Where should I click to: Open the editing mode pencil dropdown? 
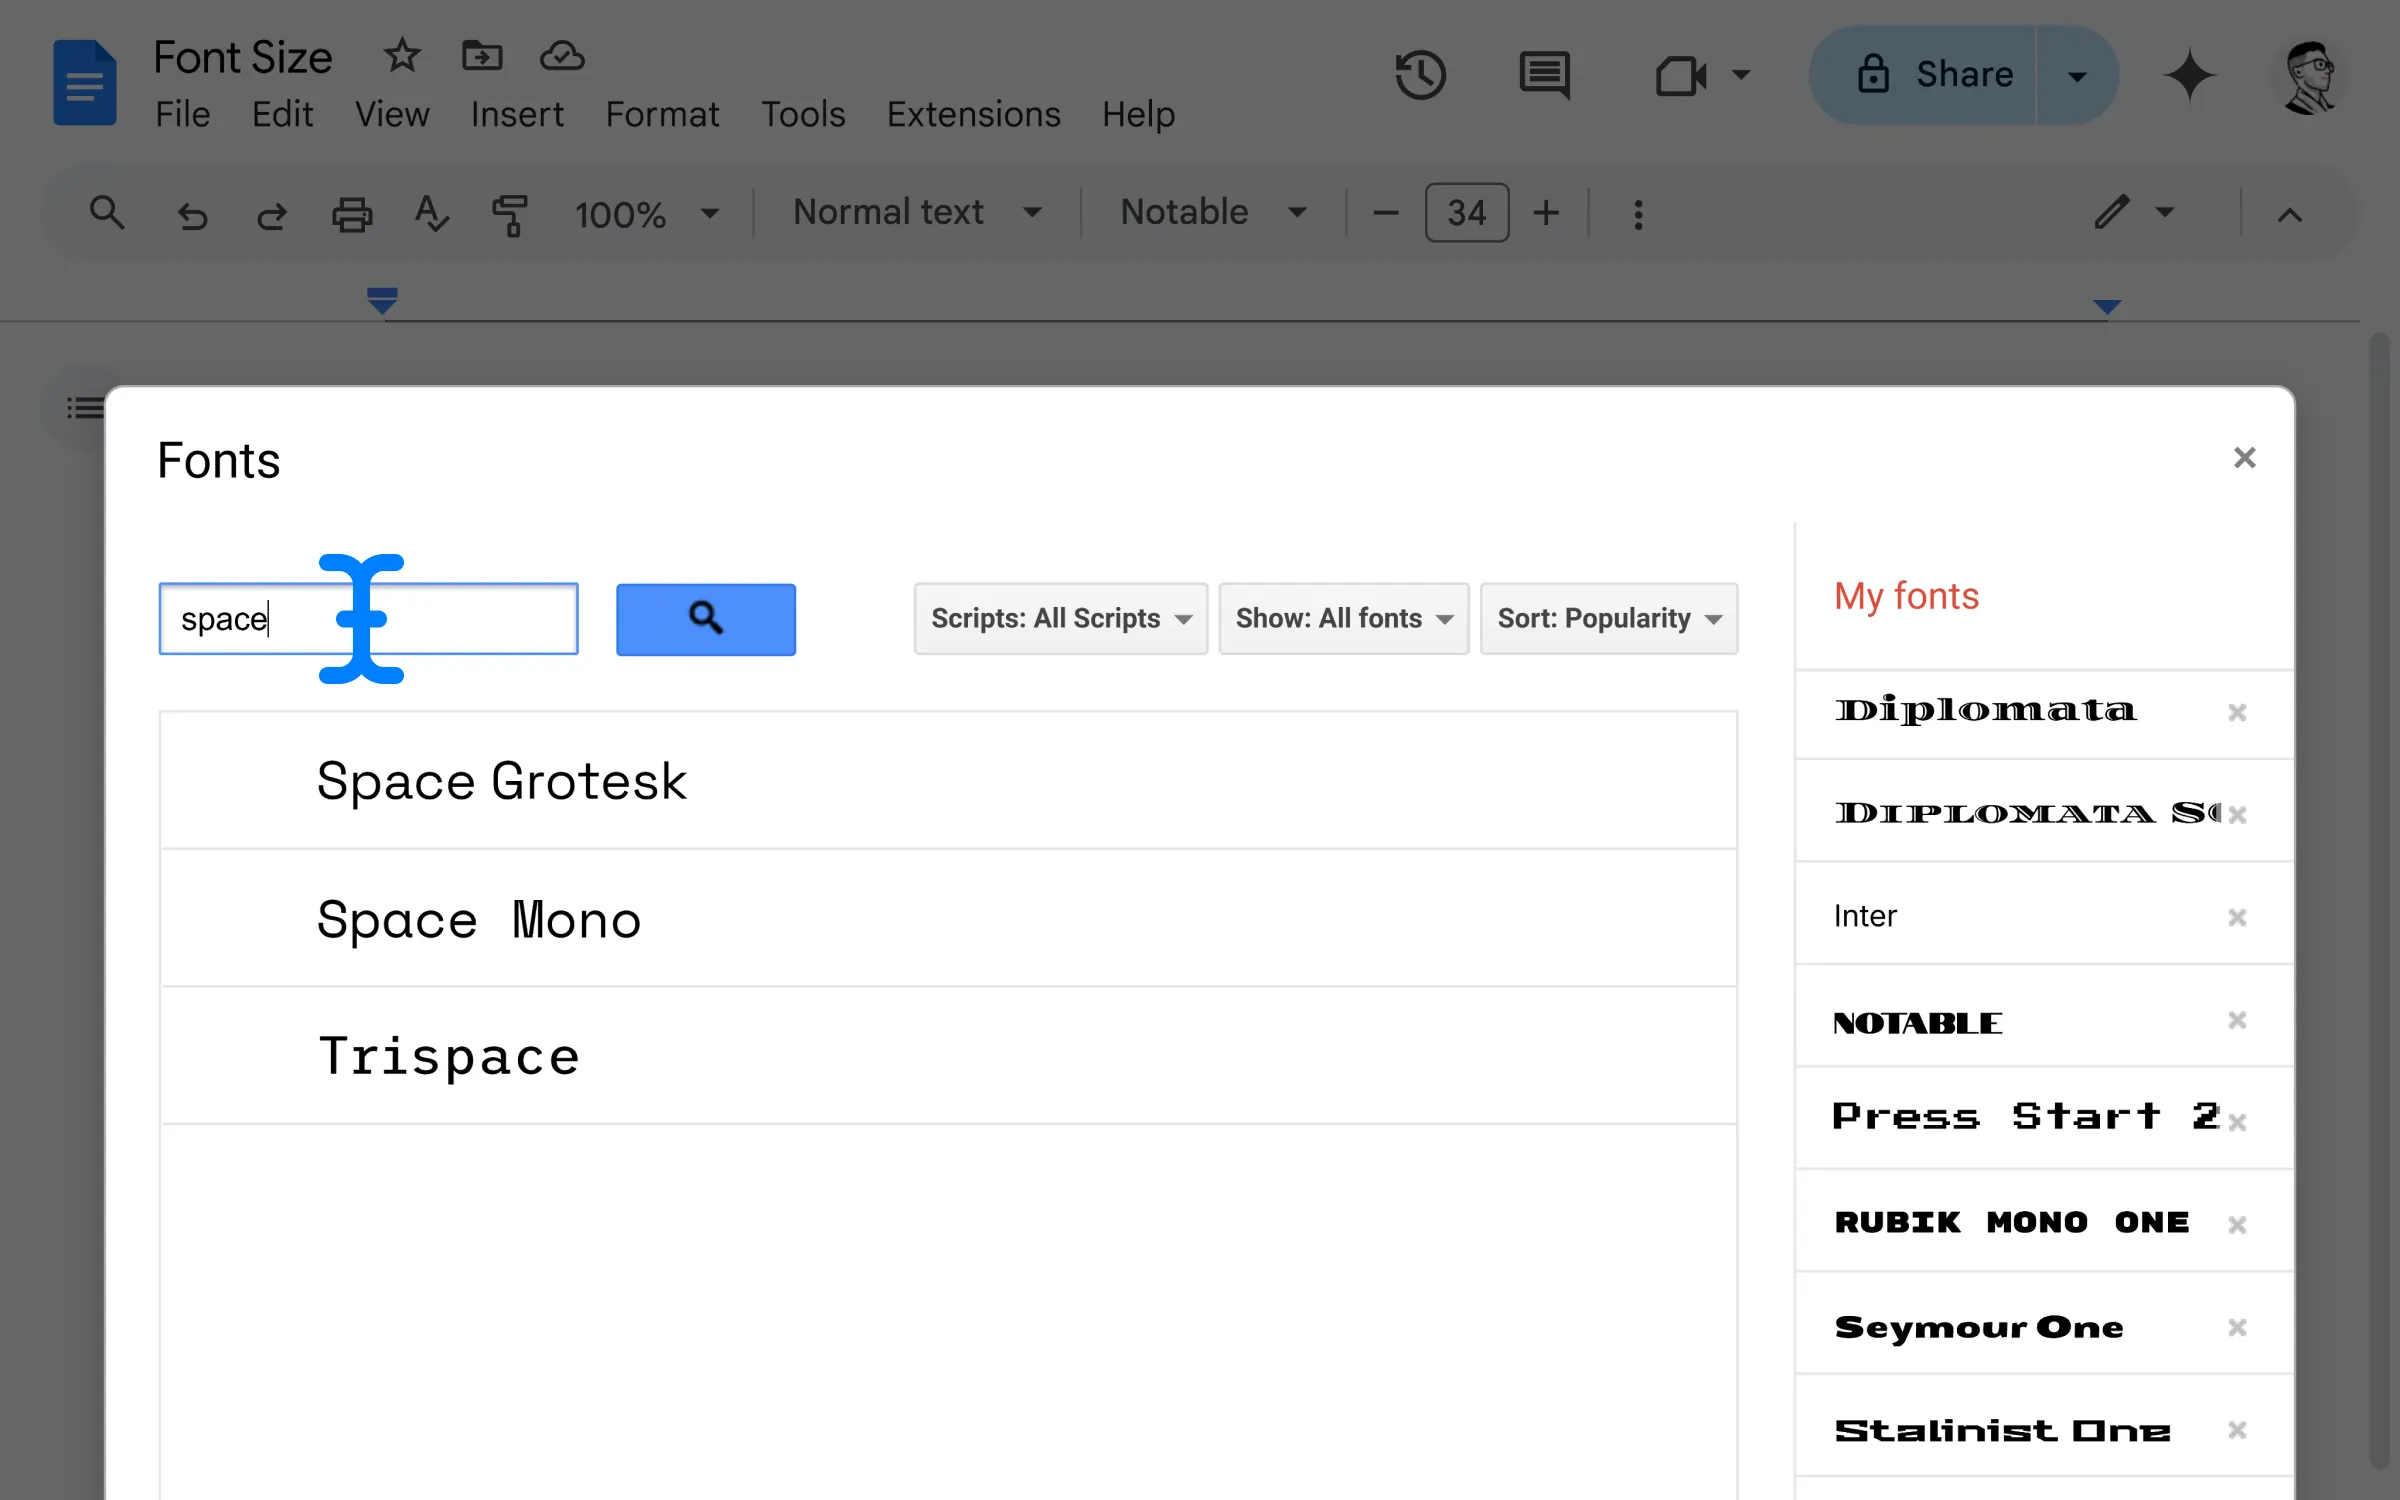click(x=2134, y=213)
